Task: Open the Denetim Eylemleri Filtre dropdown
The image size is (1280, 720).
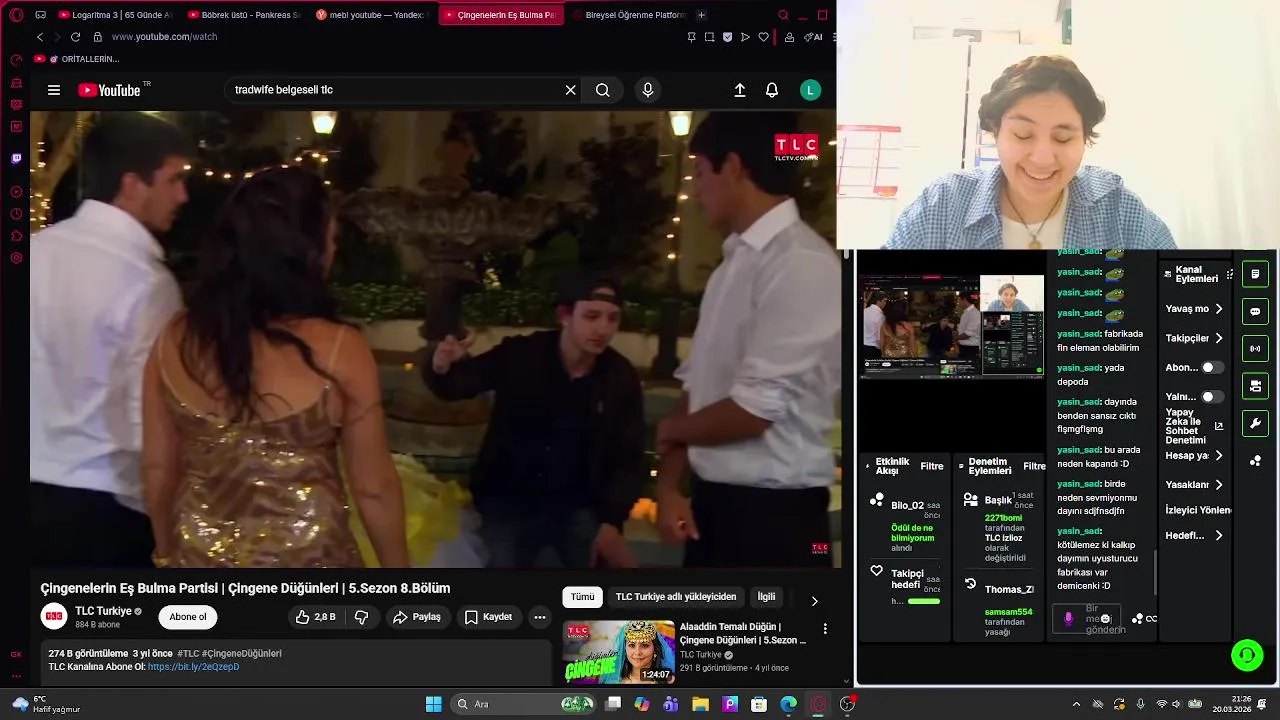Action: click(x=1034, y=466)
